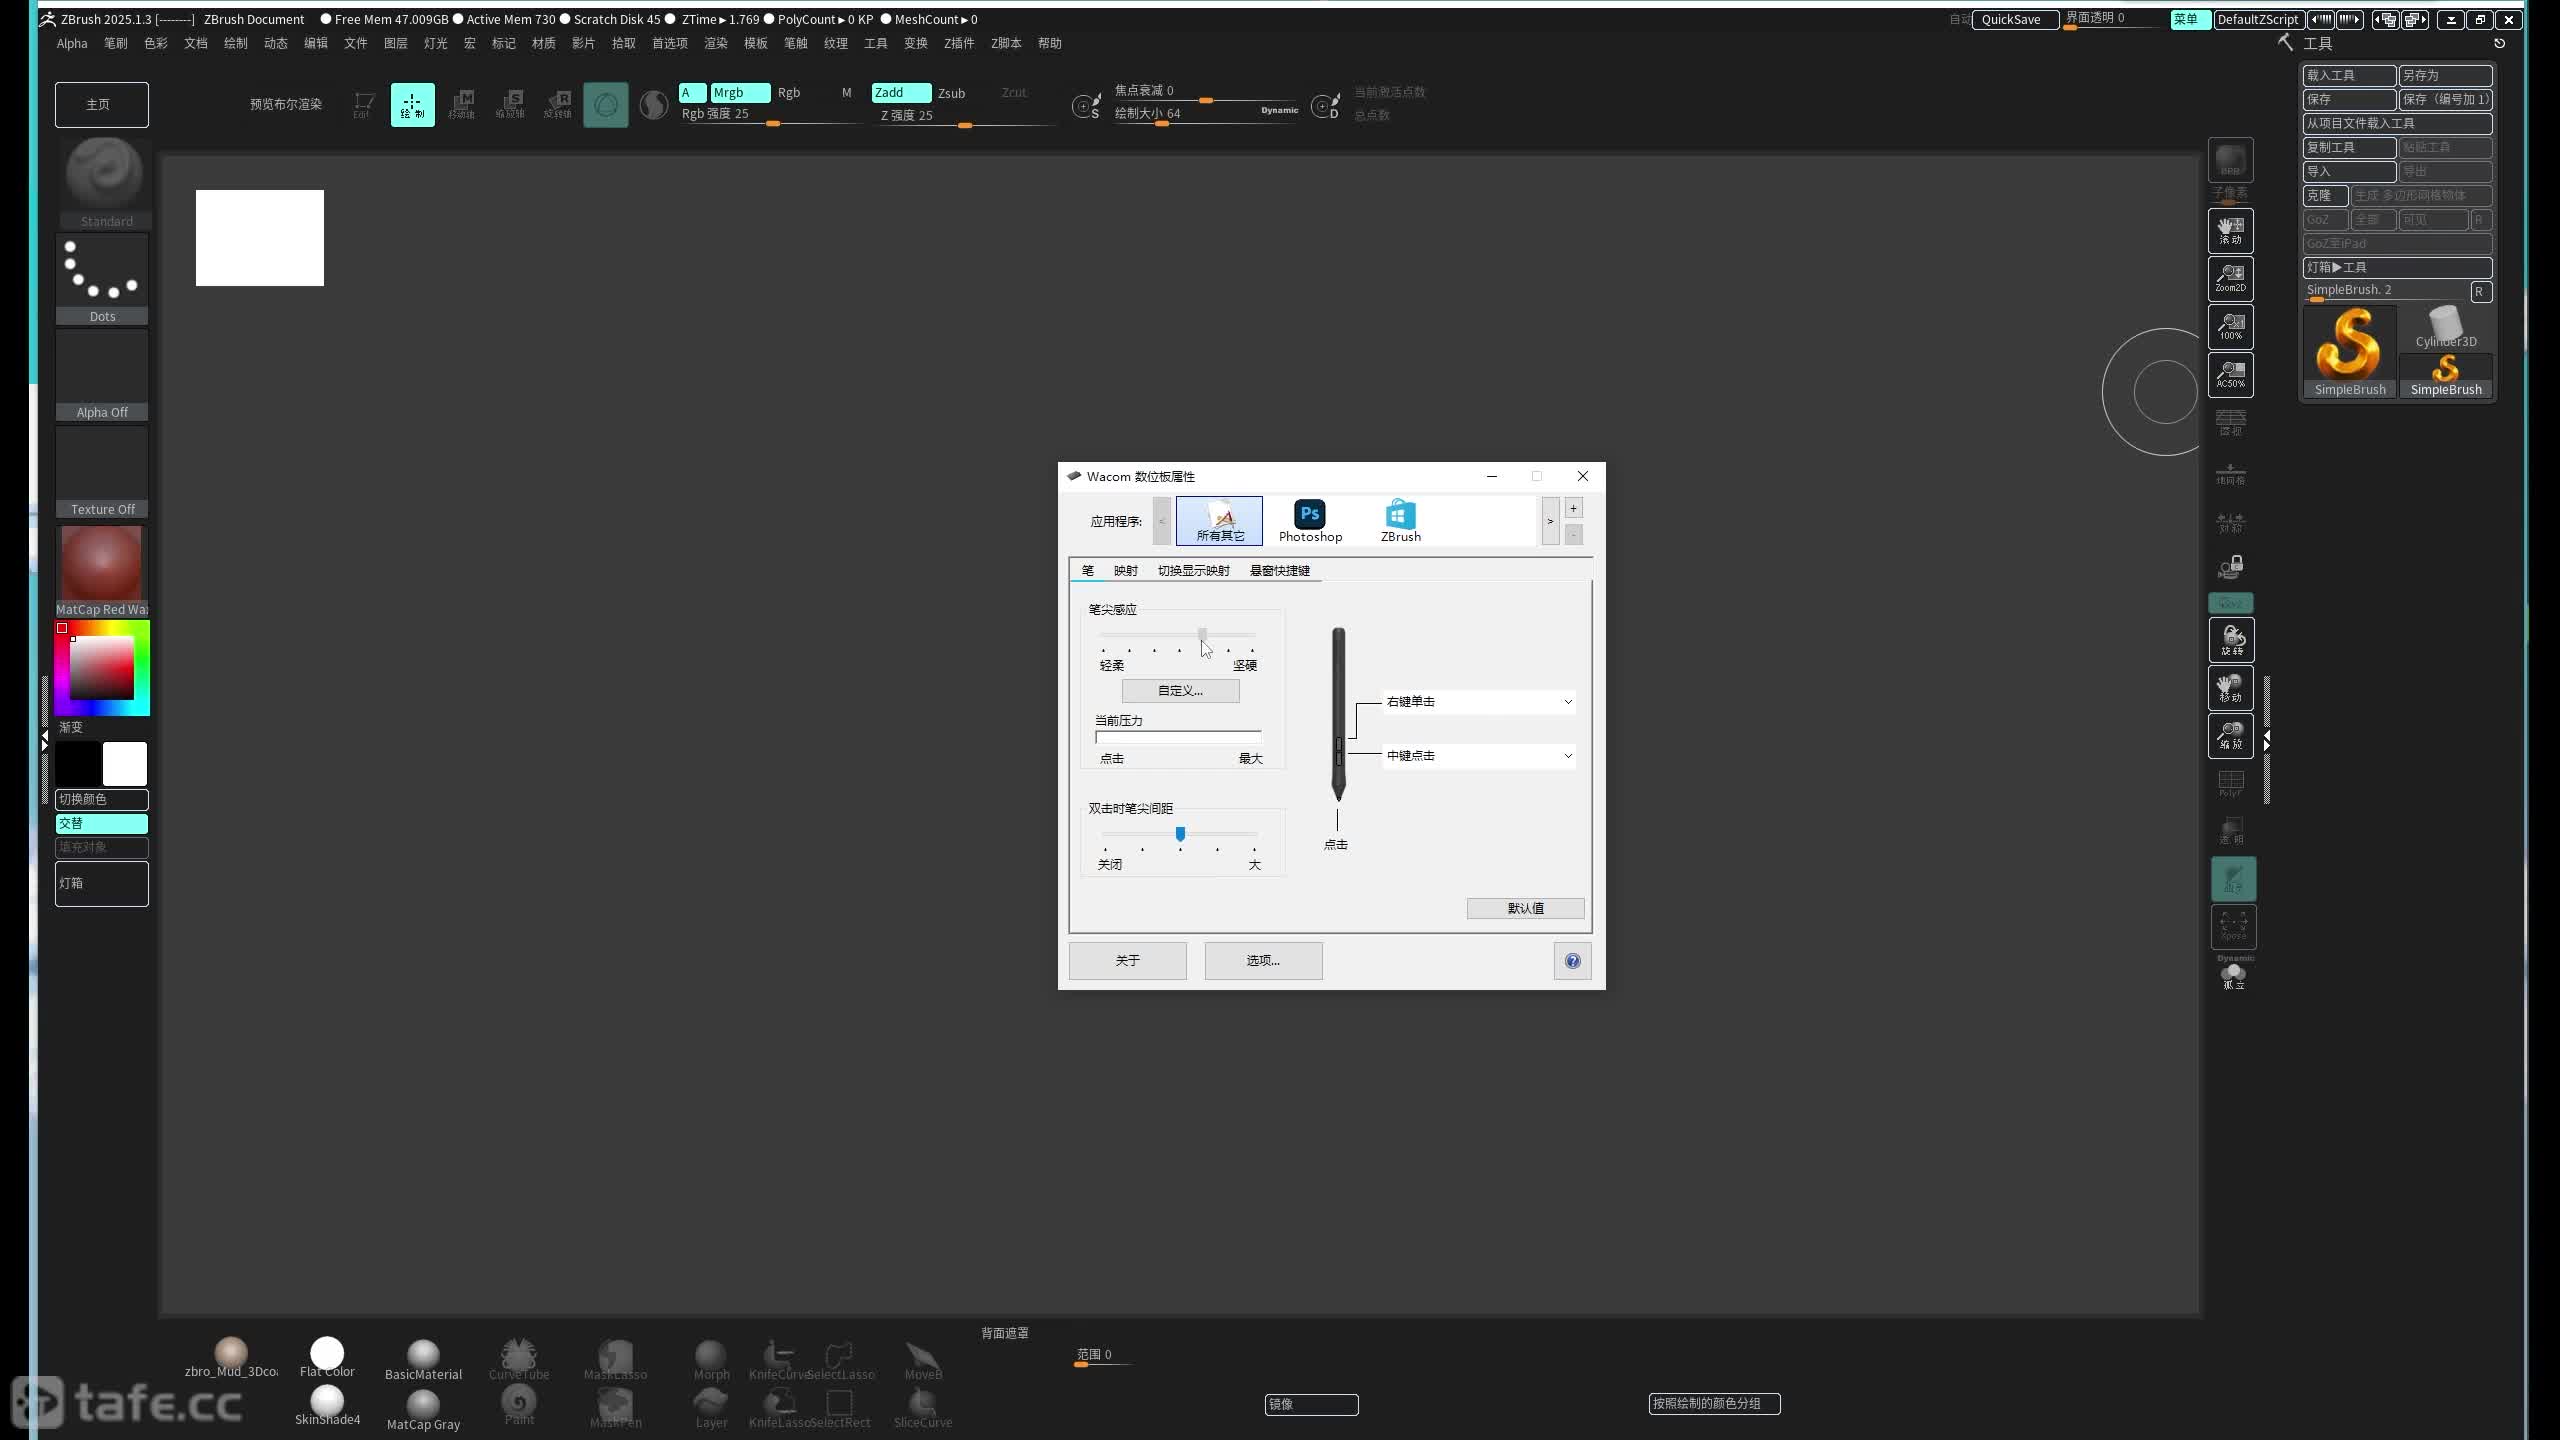The width and height of the screenshot is (2560, 1440).
Task: Toggle the 交替 alternate color button
Action: tap(101, 823)
